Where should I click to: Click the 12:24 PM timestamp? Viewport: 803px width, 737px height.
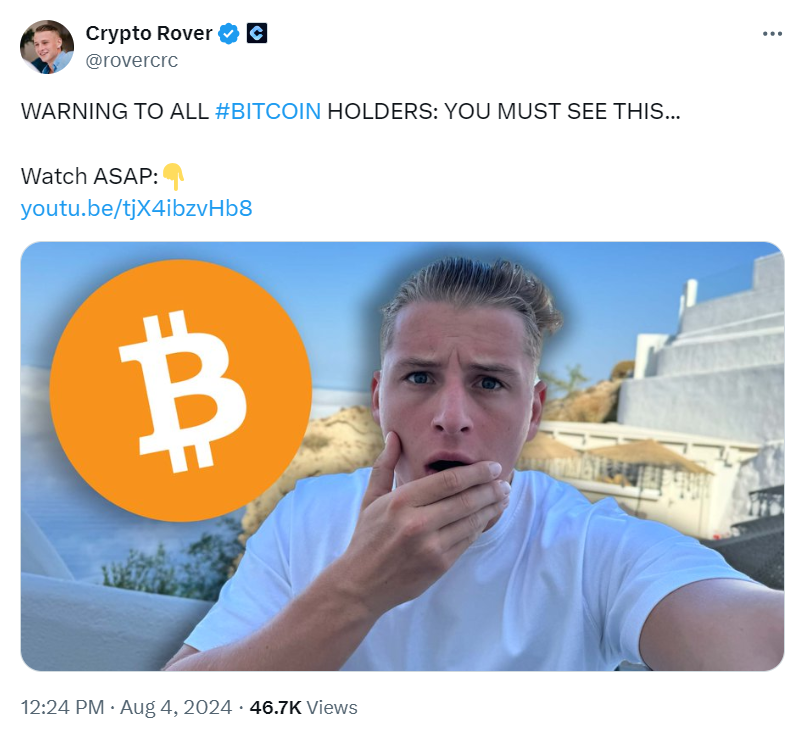pyautogui.click(x=62, y=707)
